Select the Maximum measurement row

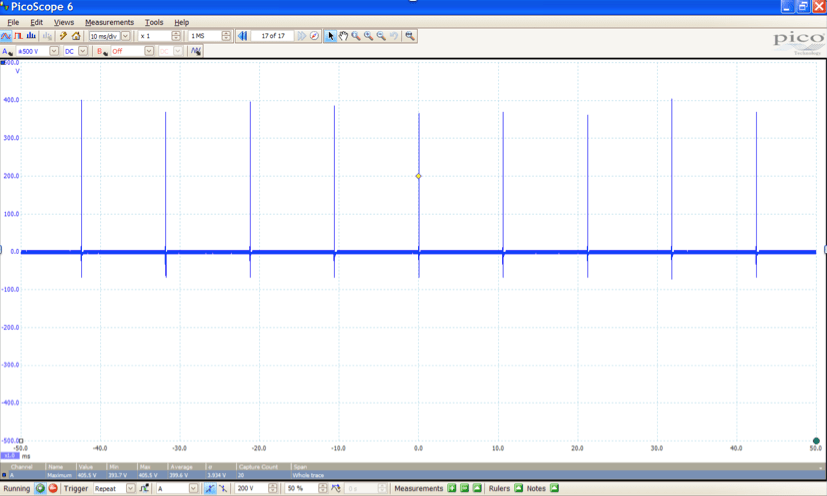(x=413, y=475)
